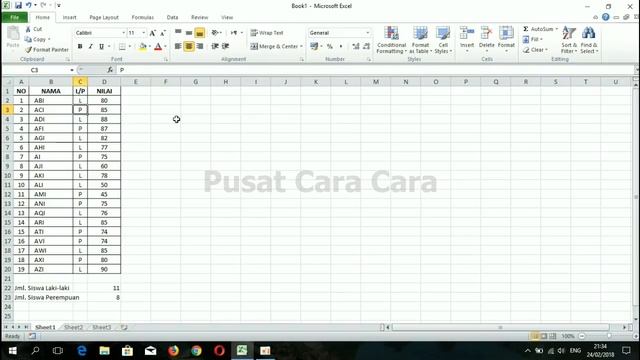Open the AutoSum dropdown arrow
This screenshot has width=640, height=360.
pos(556,29)
